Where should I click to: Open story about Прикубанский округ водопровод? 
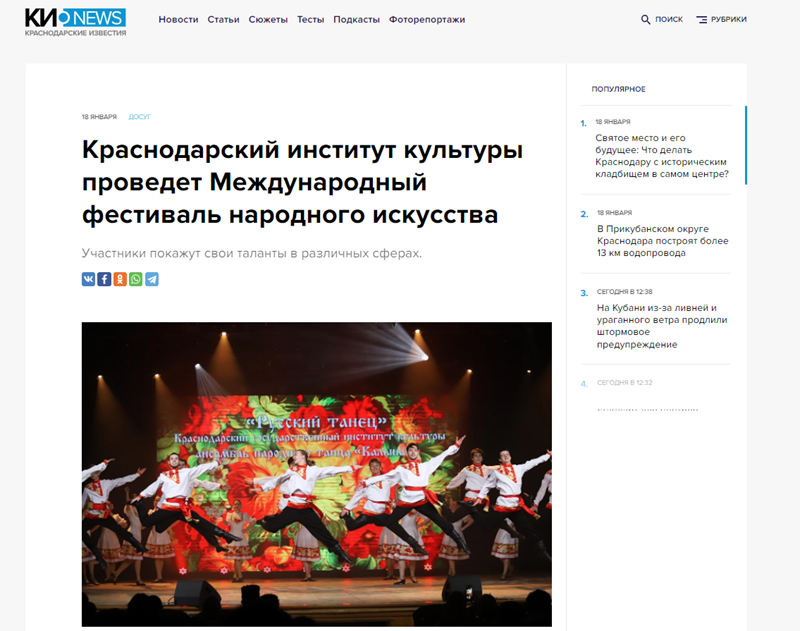pos(663,241)
